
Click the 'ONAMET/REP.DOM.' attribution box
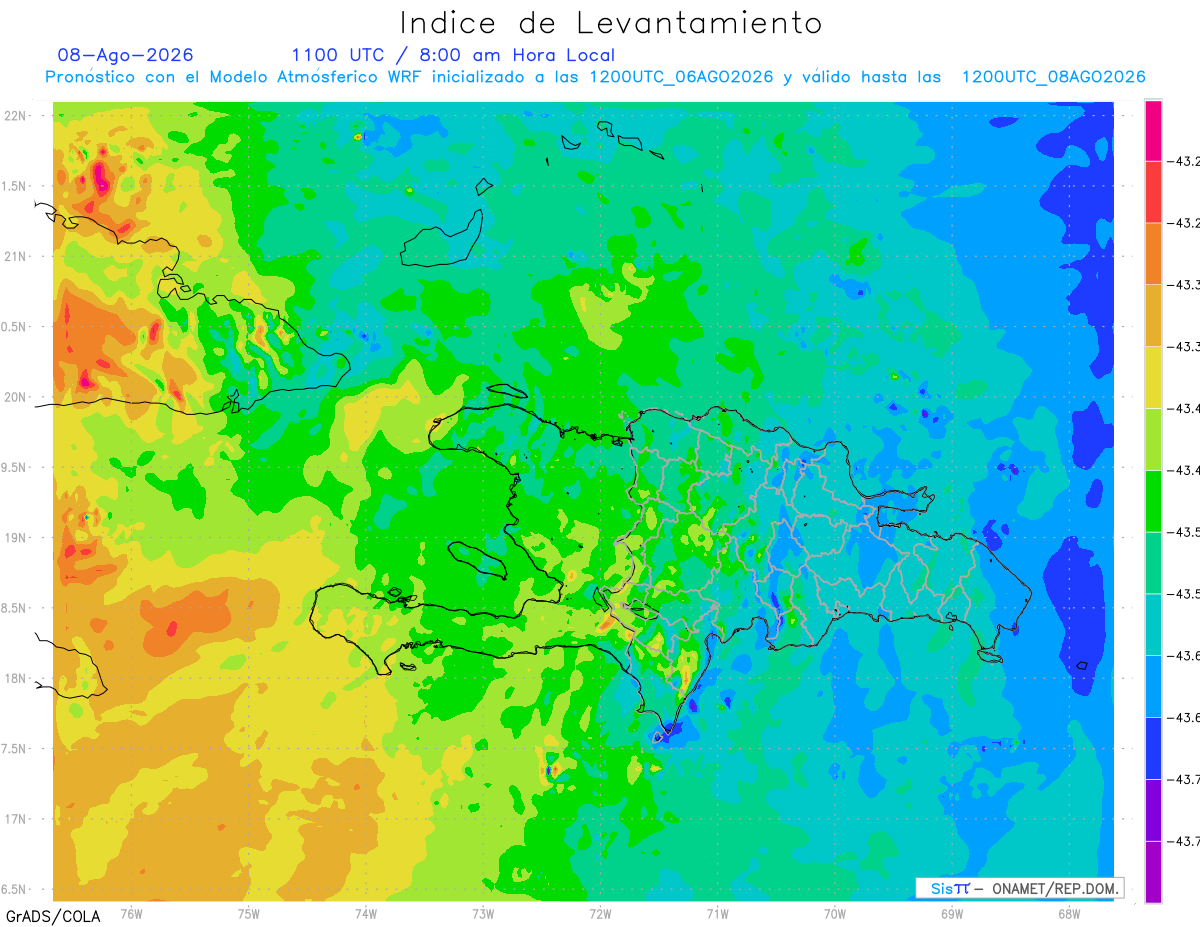point(1019,888)
